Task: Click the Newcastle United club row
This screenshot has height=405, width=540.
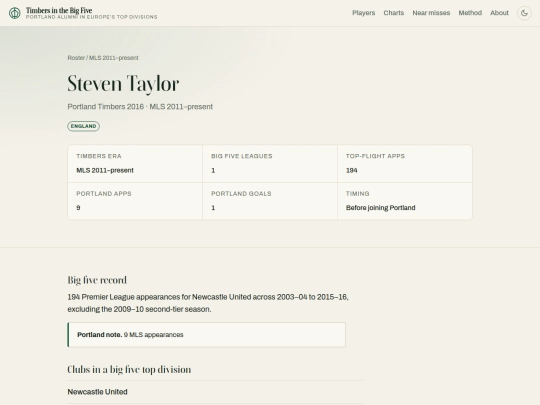Action: (x=215, y=392)
